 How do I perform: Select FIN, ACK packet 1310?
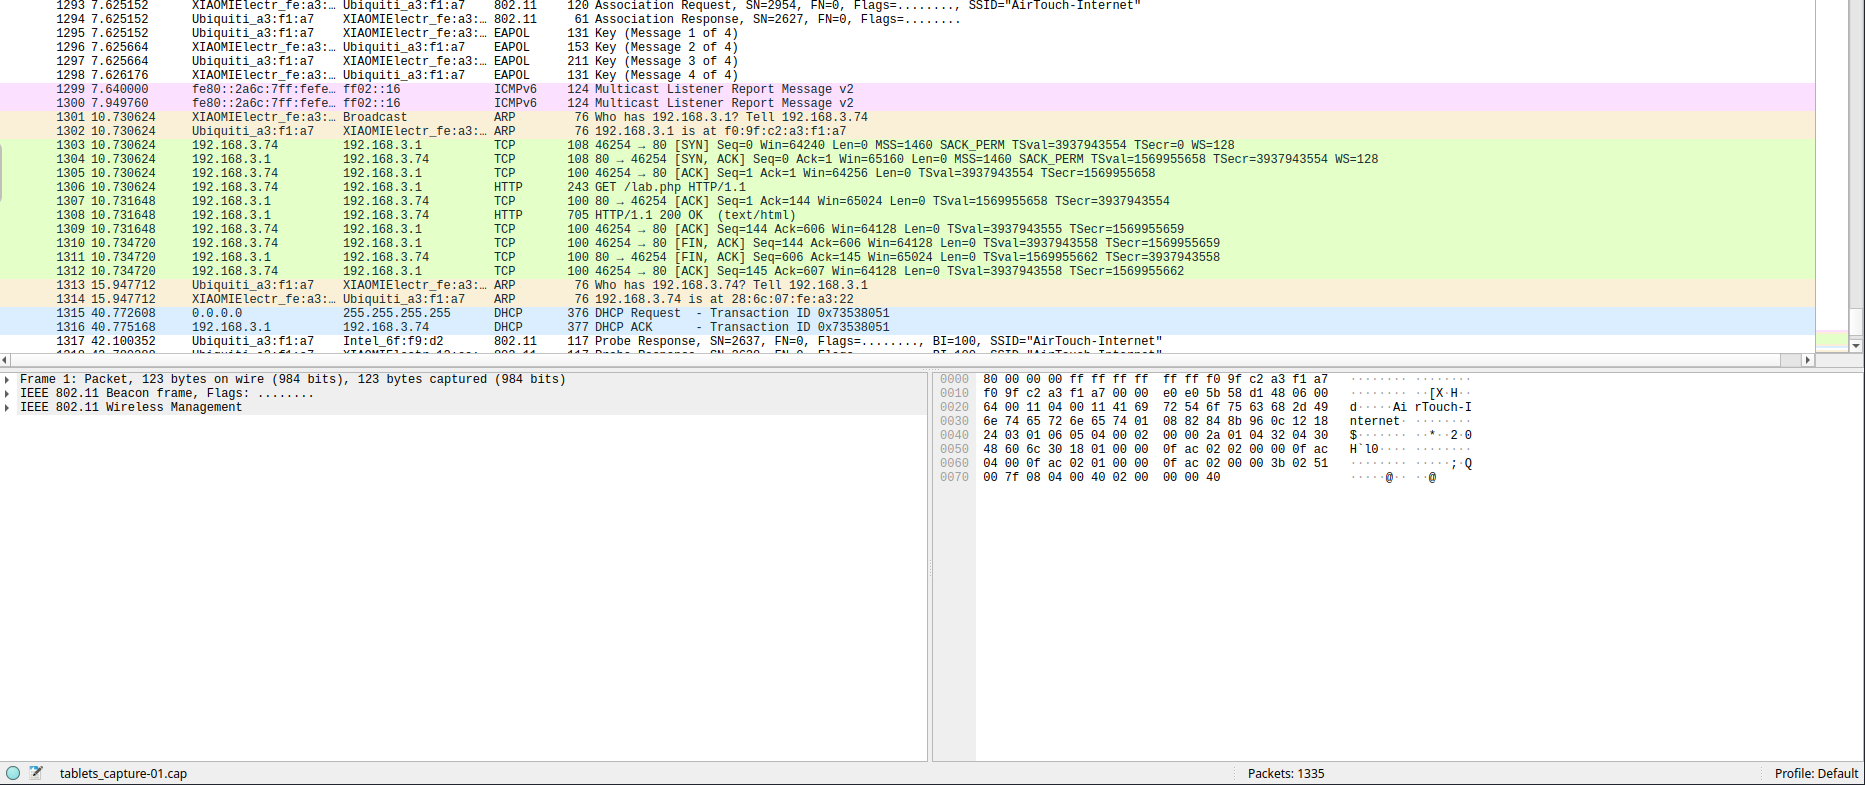pyautogui.click(x=907, y=243)
